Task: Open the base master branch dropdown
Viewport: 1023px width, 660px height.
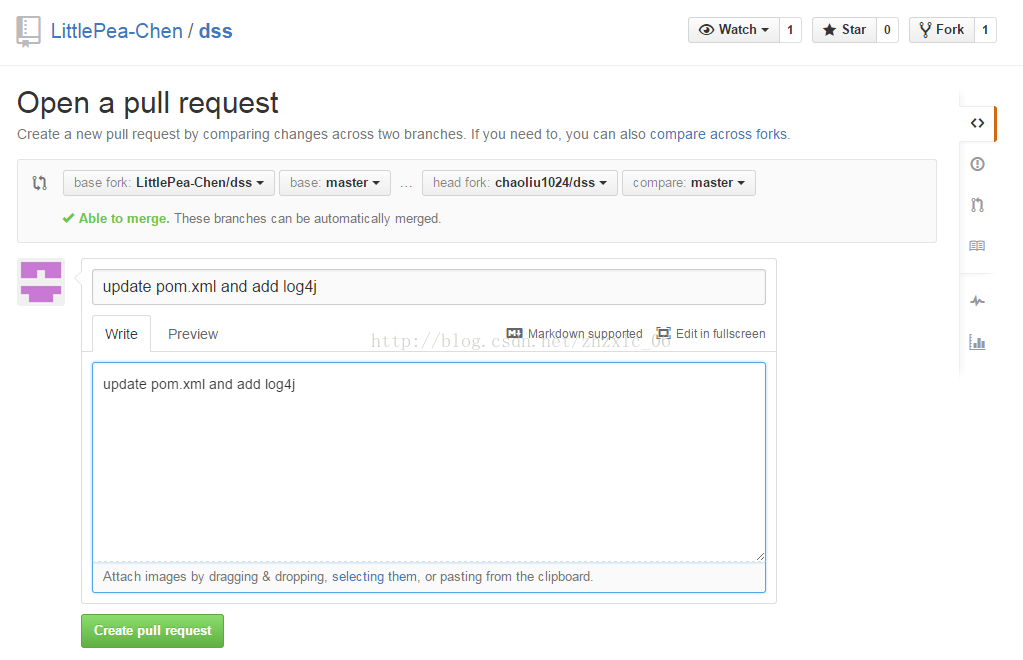Action: pos(335,183)
